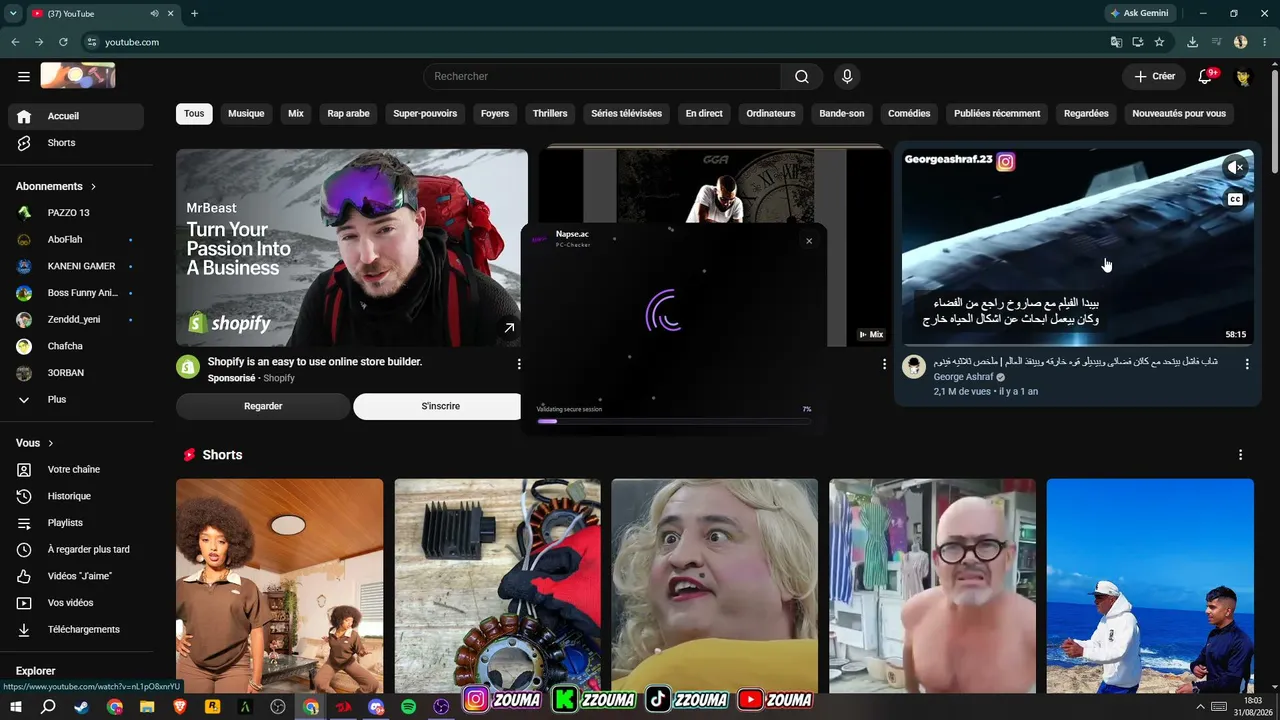Viewport: 1280px width, 720px height.
Task: Open Chrome downloads
Action: click(x=1192, y=42)
